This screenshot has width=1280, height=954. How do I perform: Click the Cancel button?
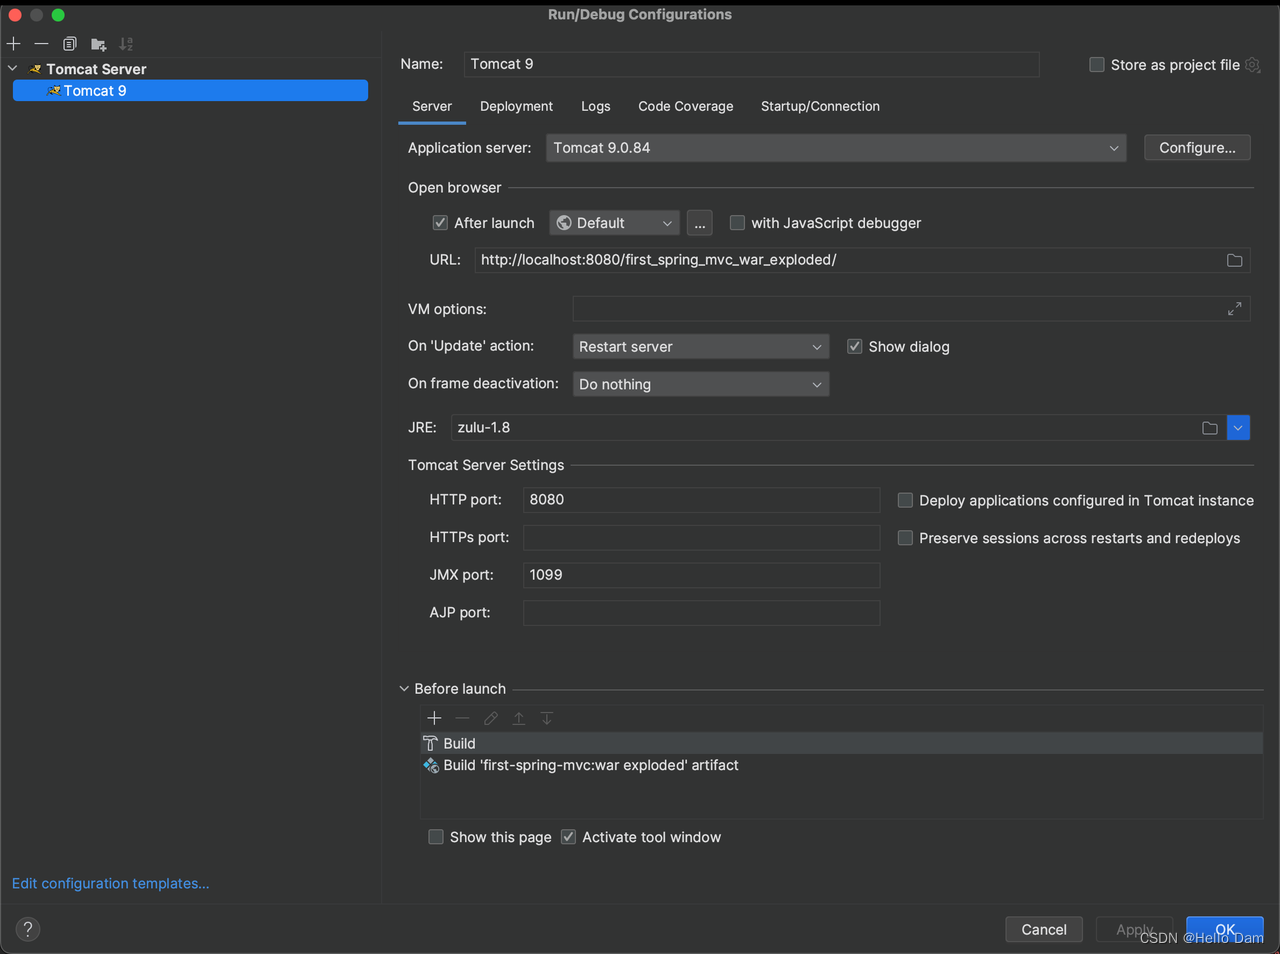point(1044,930)
